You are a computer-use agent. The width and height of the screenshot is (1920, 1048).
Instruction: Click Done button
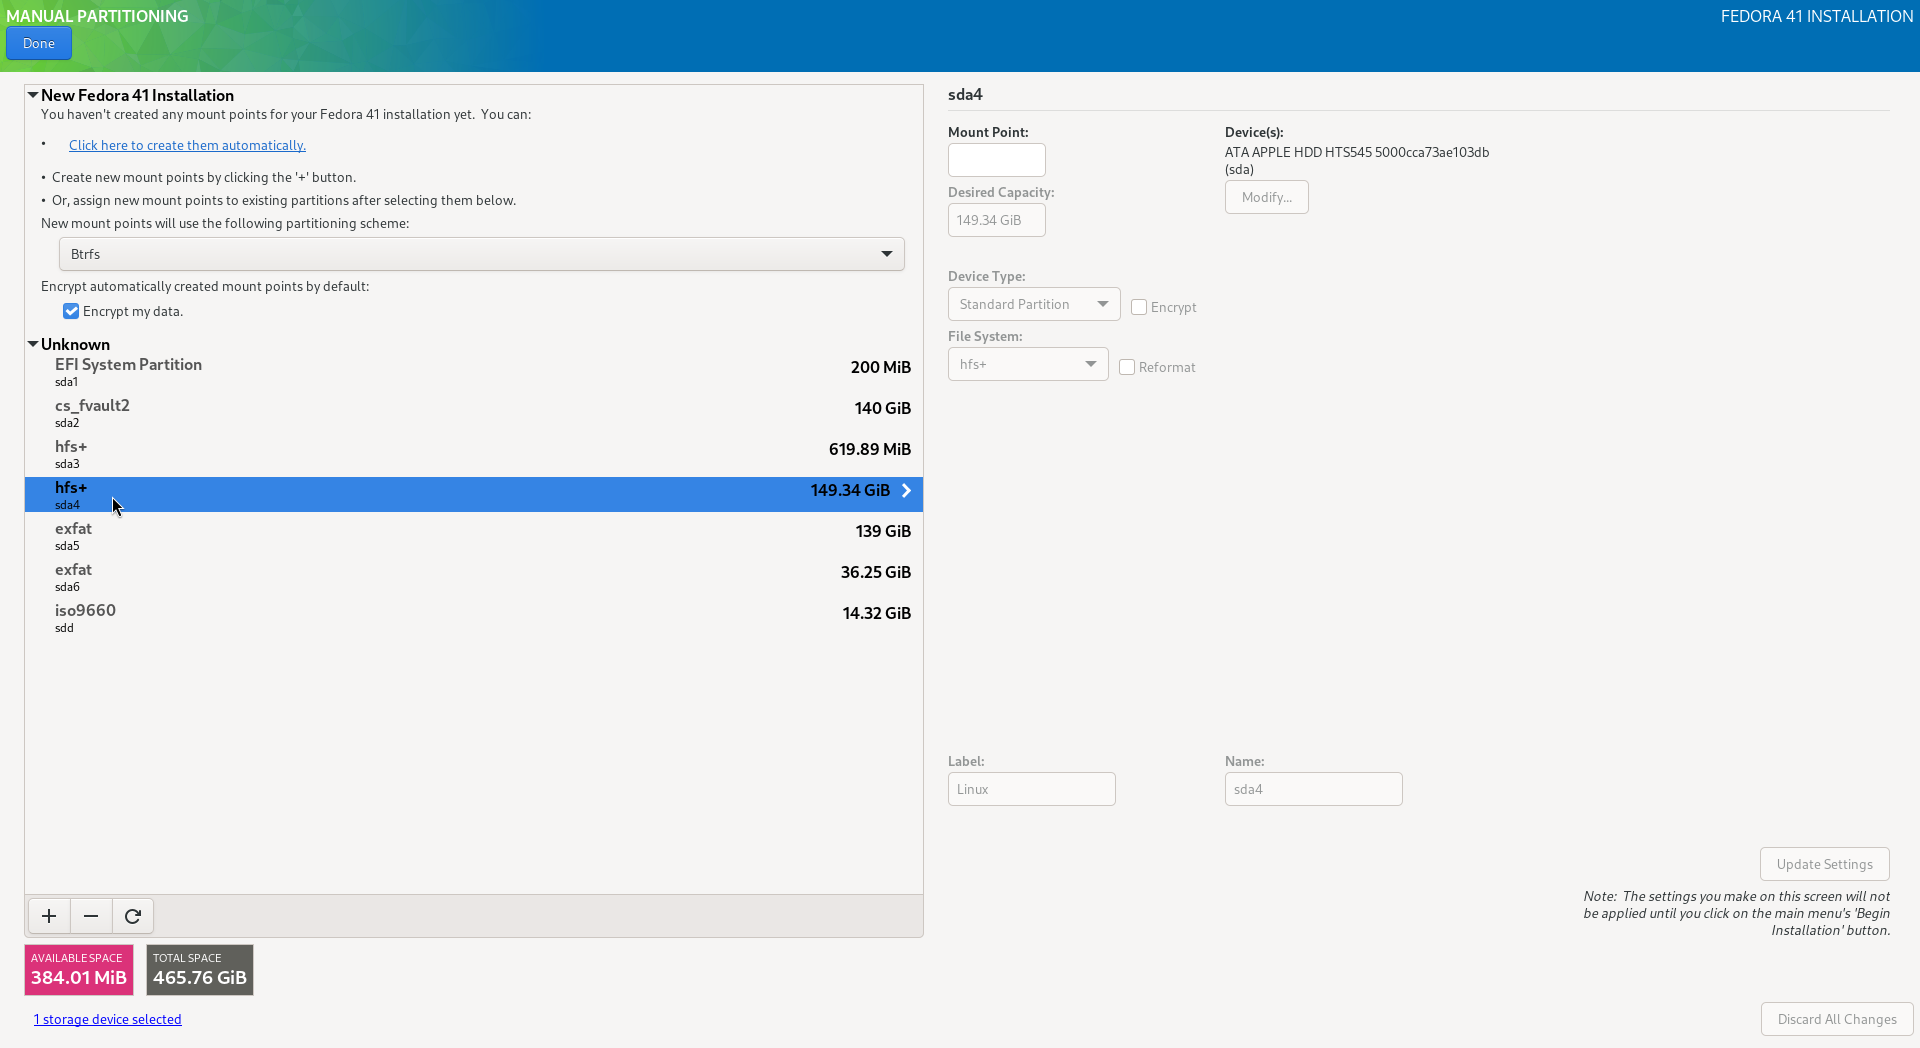[39, 43]
